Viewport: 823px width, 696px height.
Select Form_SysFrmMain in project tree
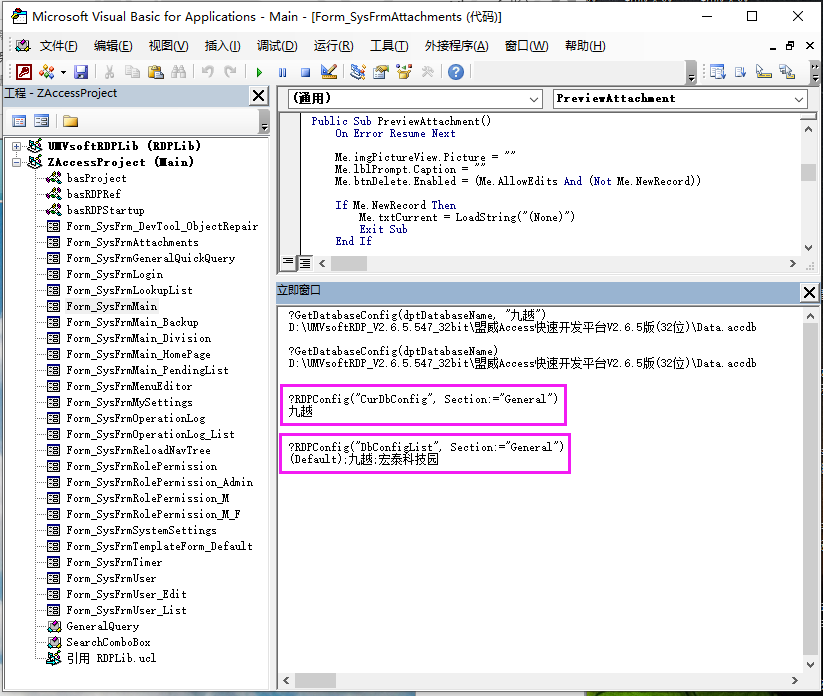pyautogui.click(x=111, y=307)
